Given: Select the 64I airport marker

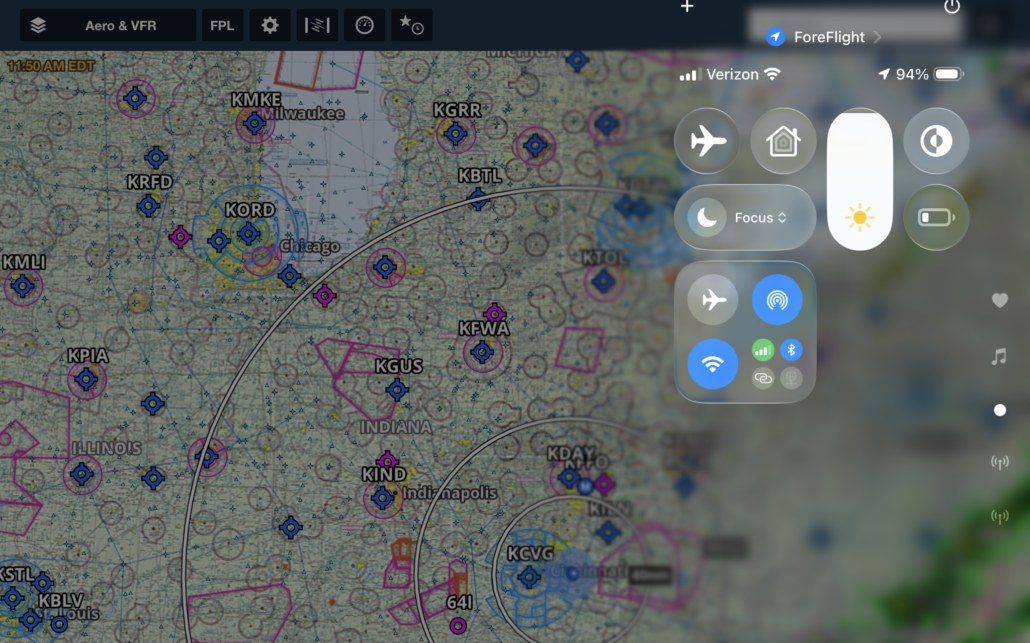Looking at the screenshot, I should point(459,626).
